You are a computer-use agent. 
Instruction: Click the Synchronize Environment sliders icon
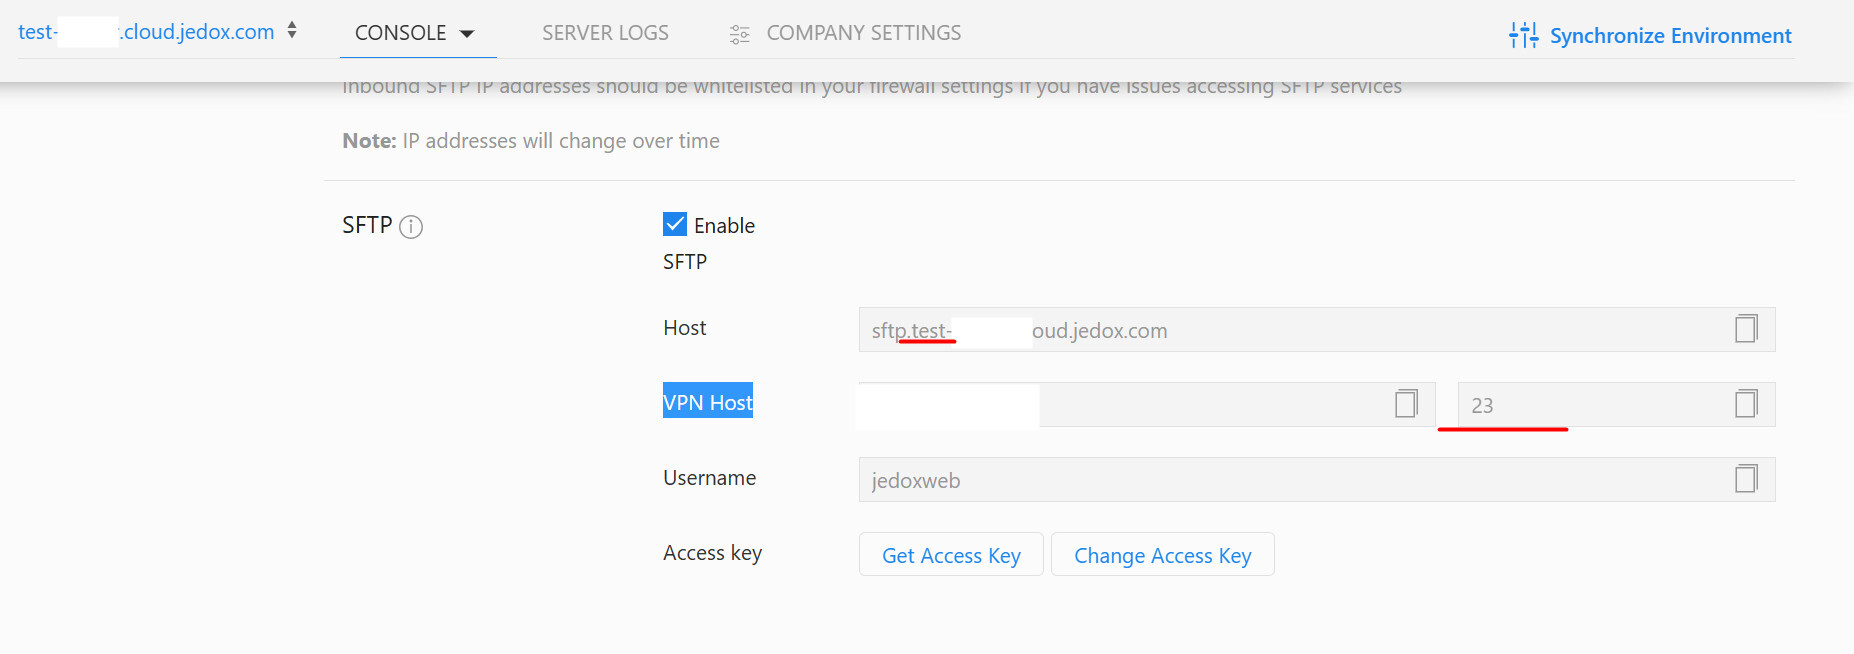[x=1523, y=35]
